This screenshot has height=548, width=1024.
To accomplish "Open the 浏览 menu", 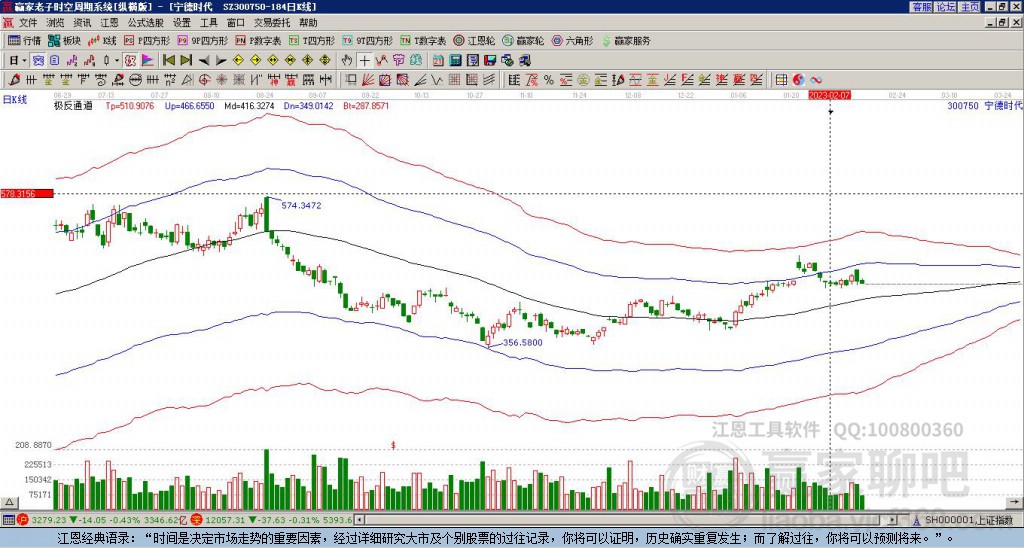I will (56, 23).
